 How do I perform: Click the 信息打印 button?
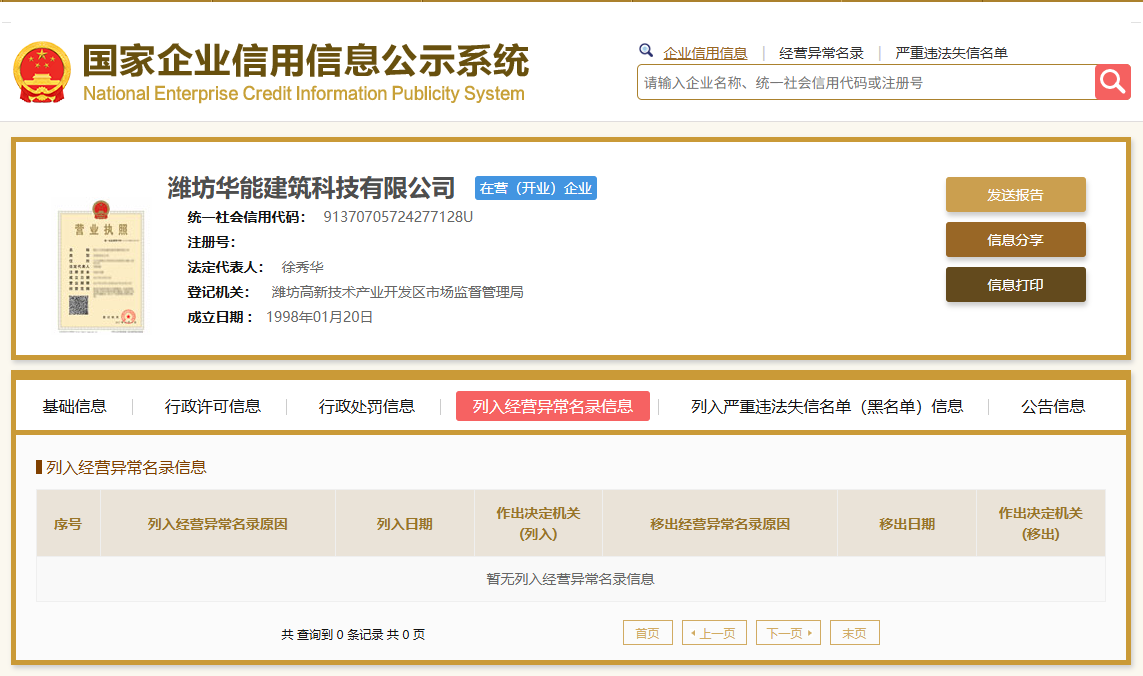tap(1015, 284)
